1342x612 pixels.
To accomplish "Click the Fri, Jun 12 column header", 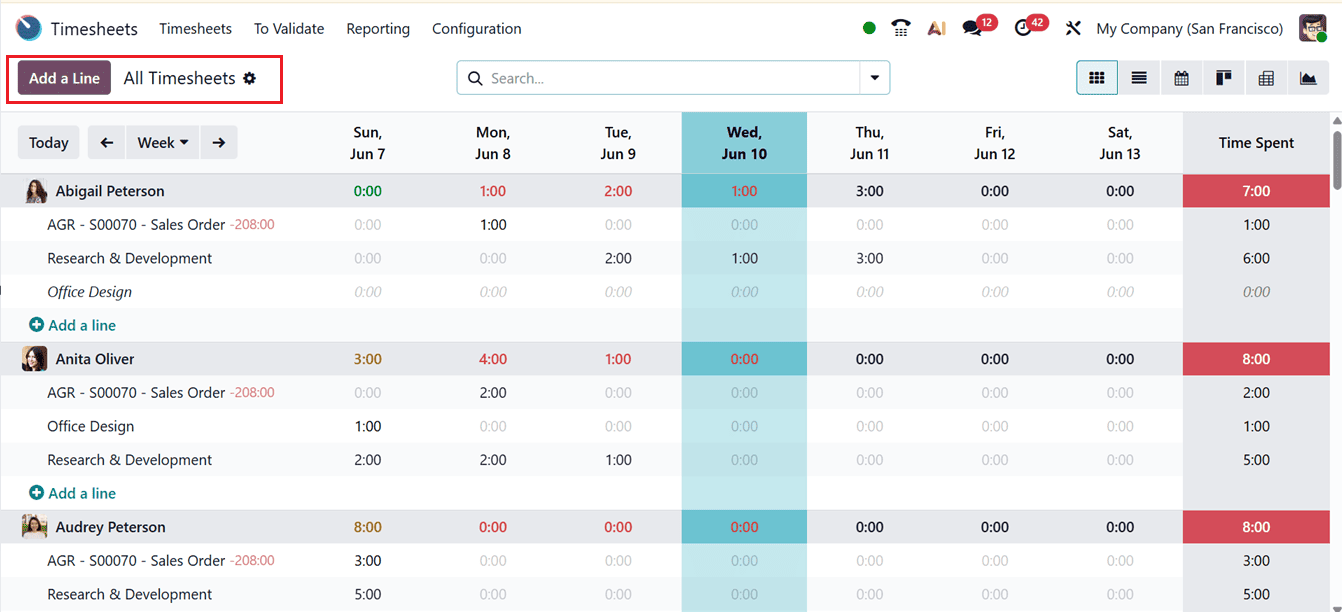I will (994, 142).
